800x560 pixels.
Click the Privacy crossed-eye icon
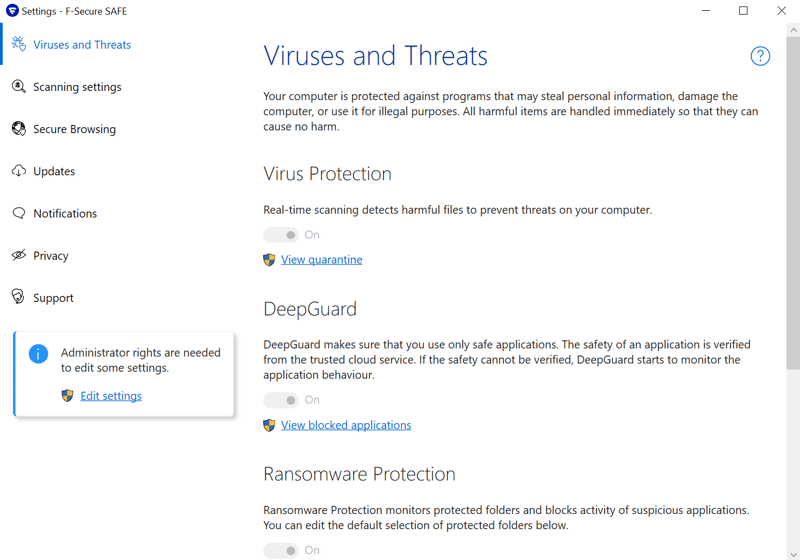pos(19,255)
